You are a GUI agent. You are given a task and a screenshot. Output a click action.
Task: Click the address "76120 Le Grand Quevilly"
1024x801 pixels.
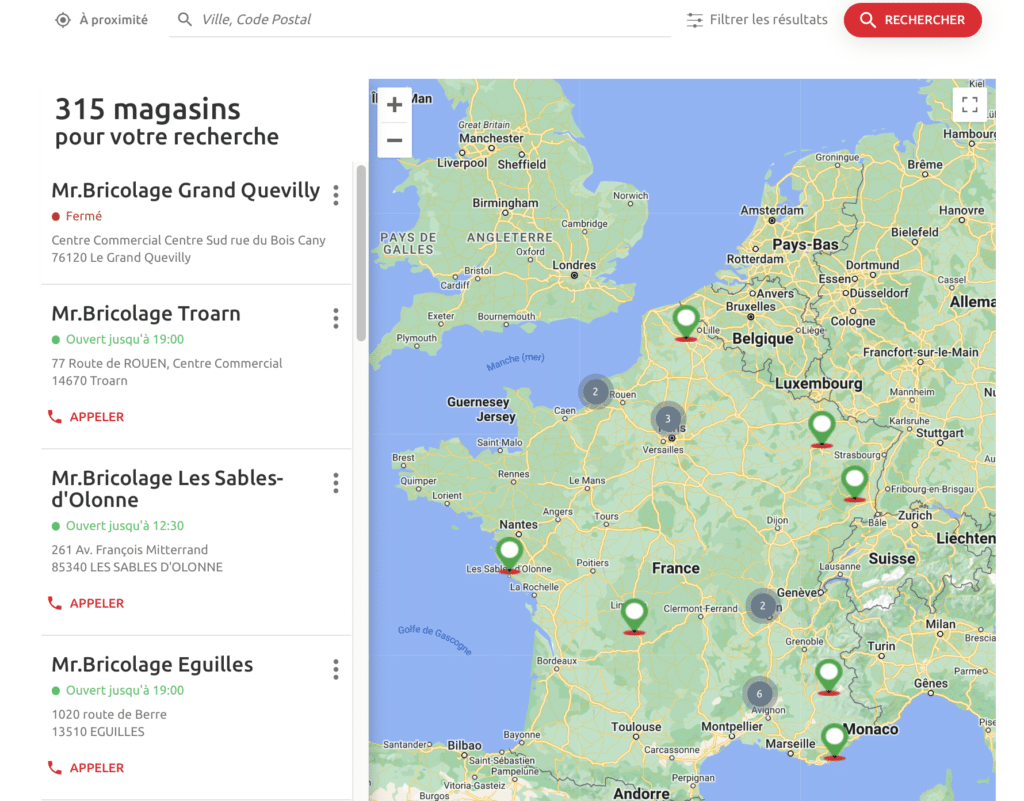point(121,257)
